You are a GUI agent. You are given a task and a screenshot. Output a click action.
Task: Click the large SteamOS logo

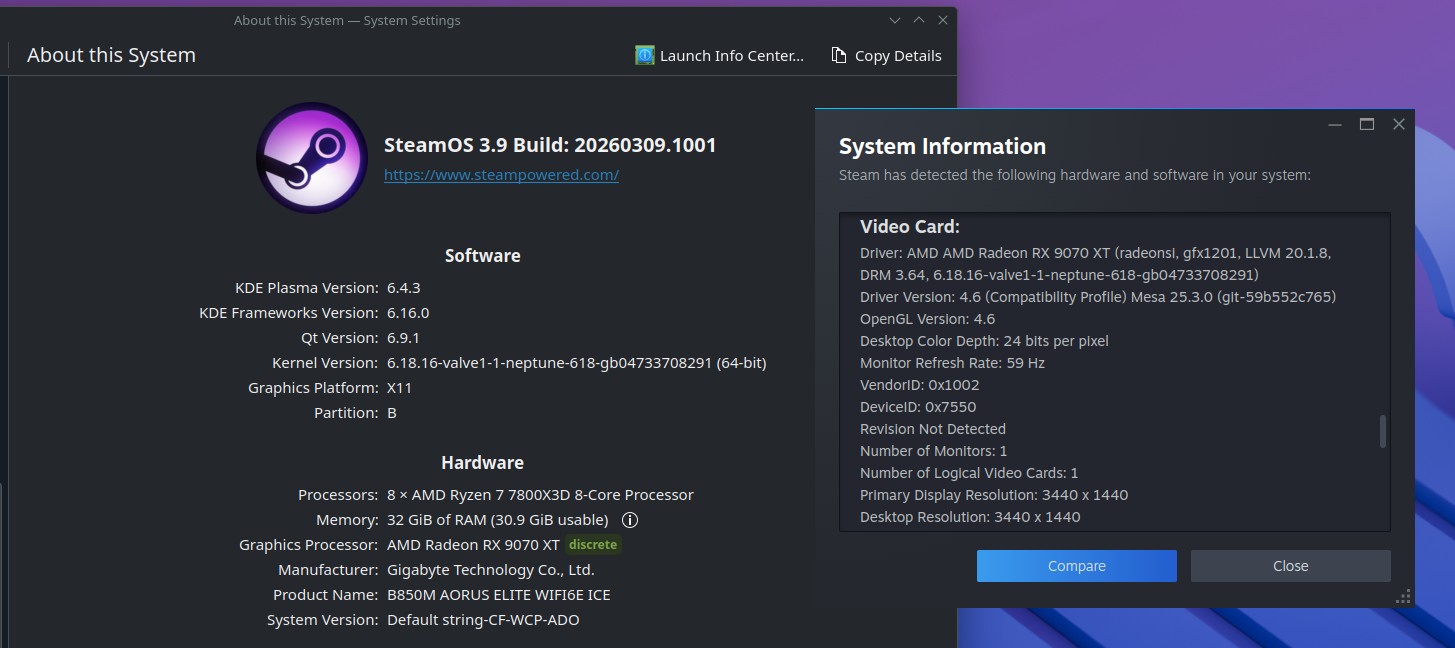(x=311, y=158)
